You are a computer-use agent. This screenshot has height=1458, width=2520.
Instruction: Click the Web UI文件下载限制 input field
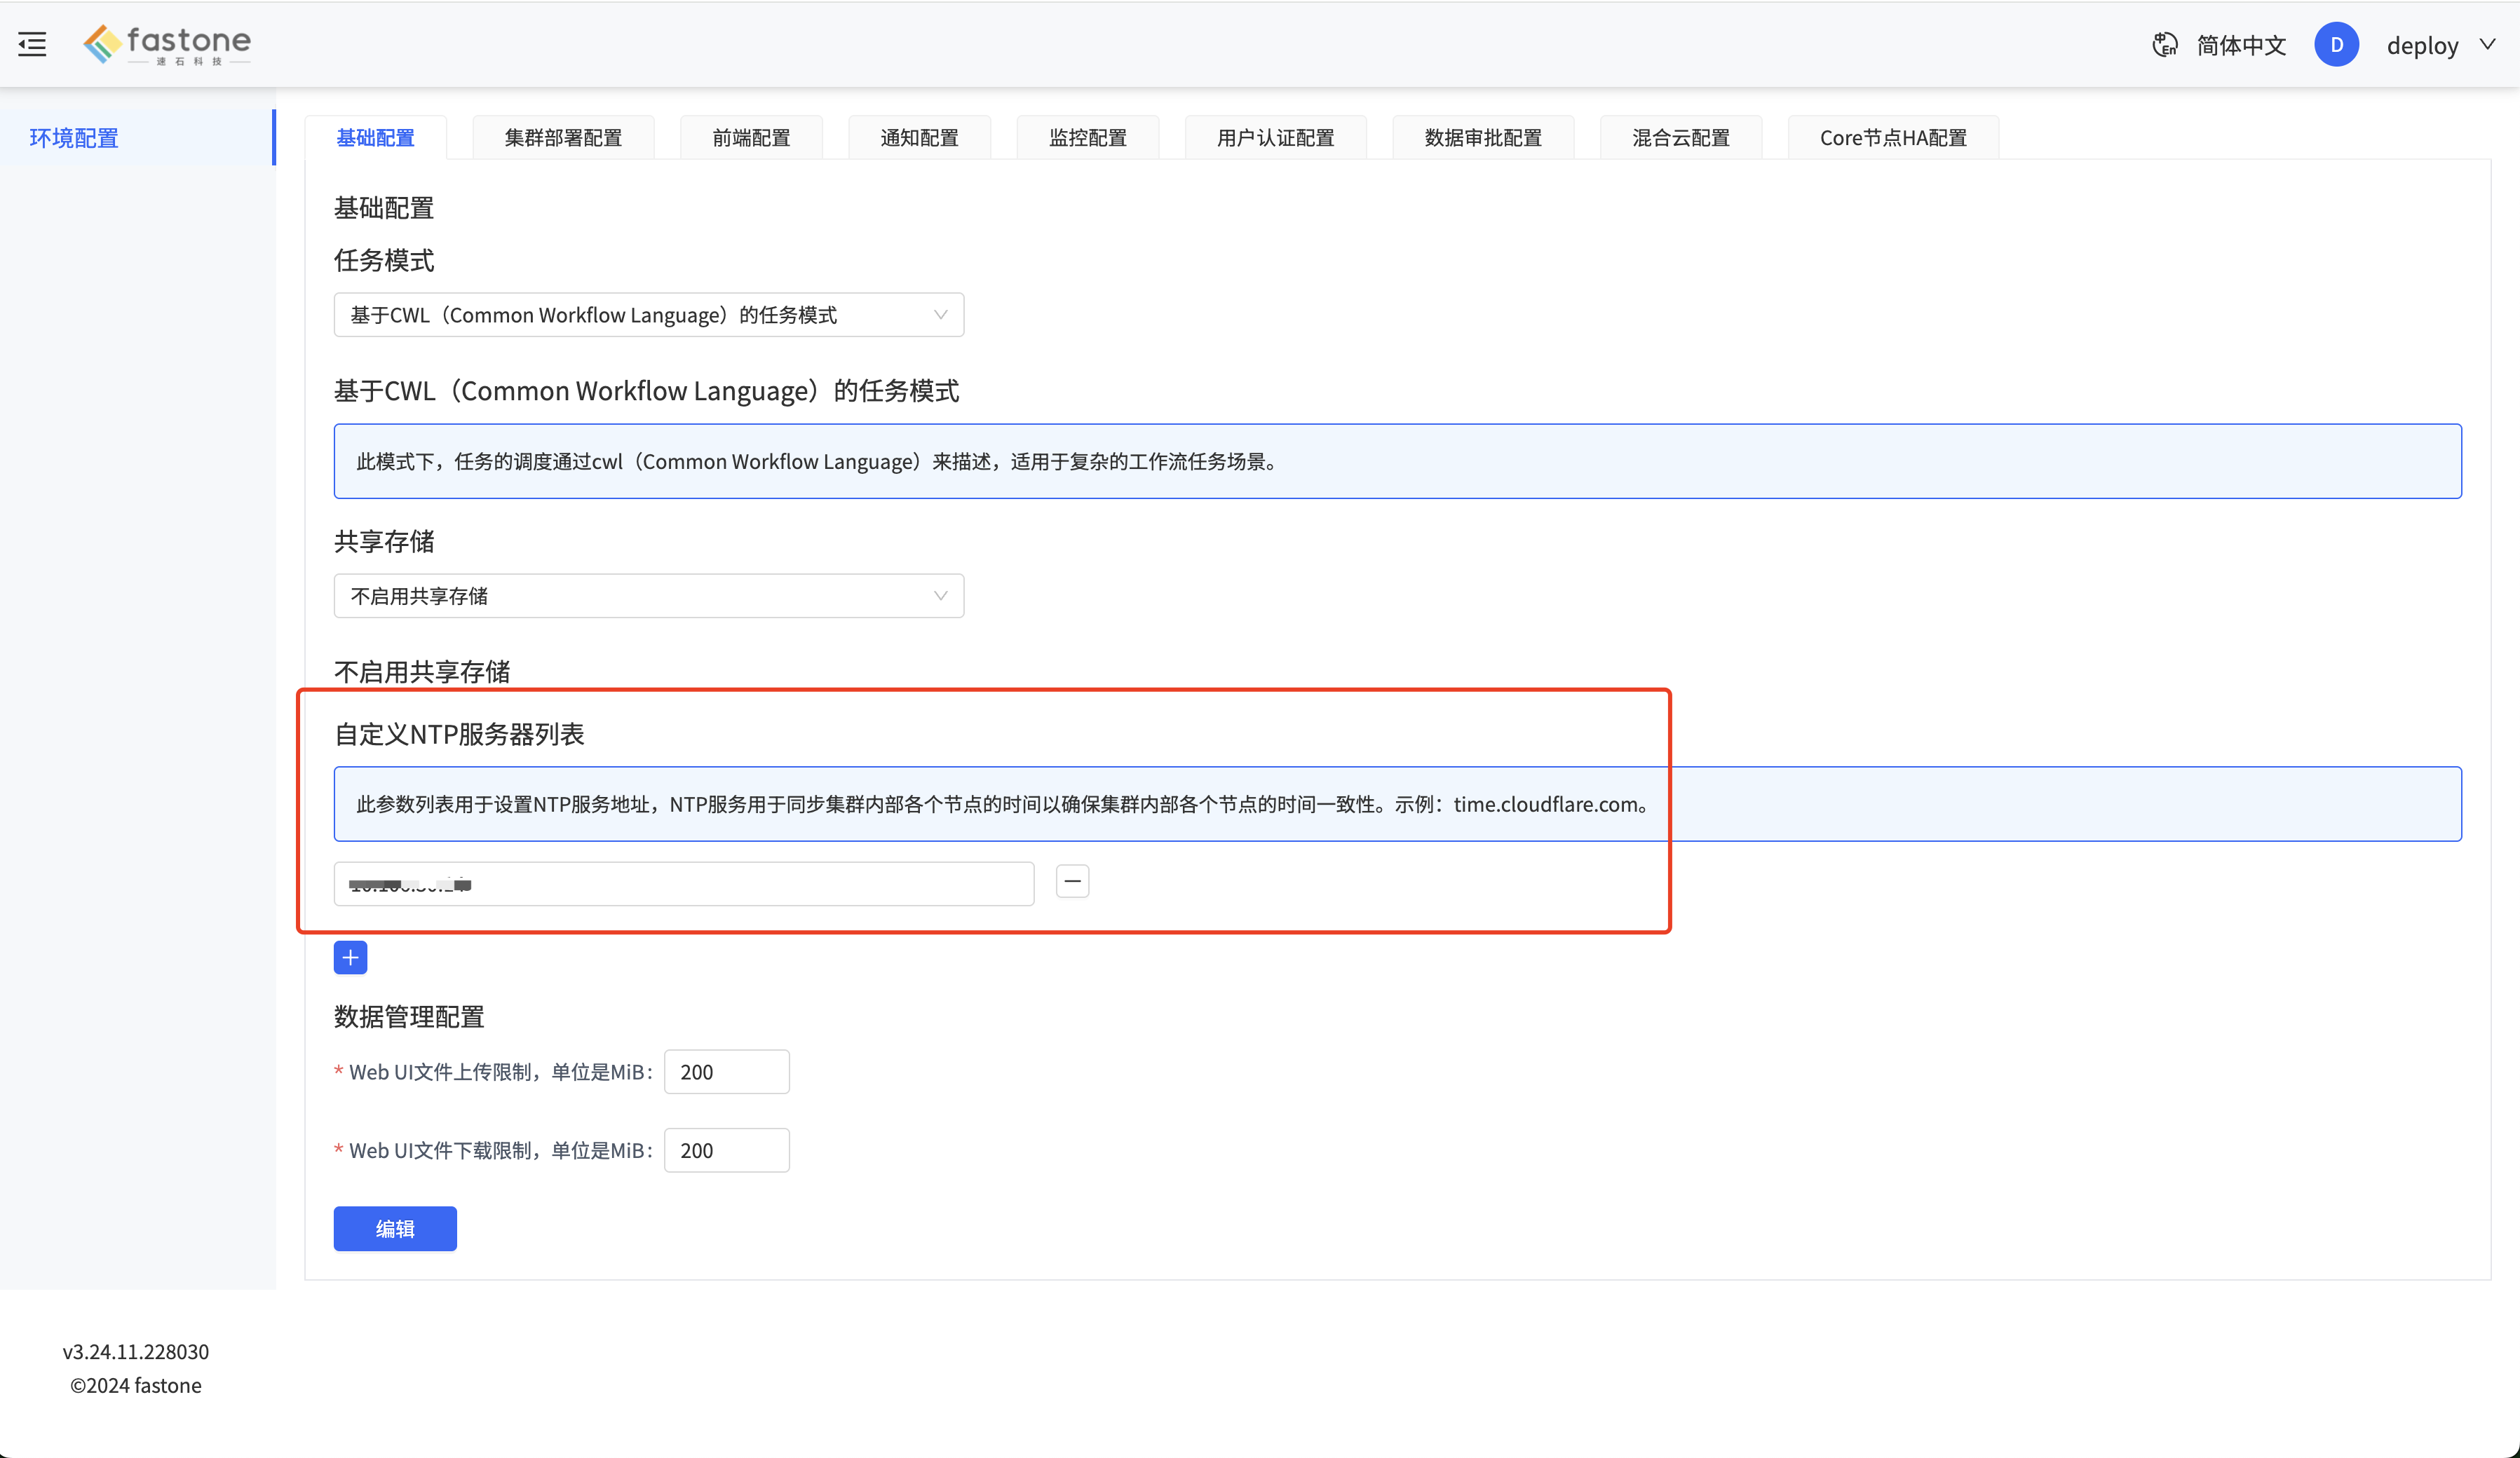[x=727, y=1150]
